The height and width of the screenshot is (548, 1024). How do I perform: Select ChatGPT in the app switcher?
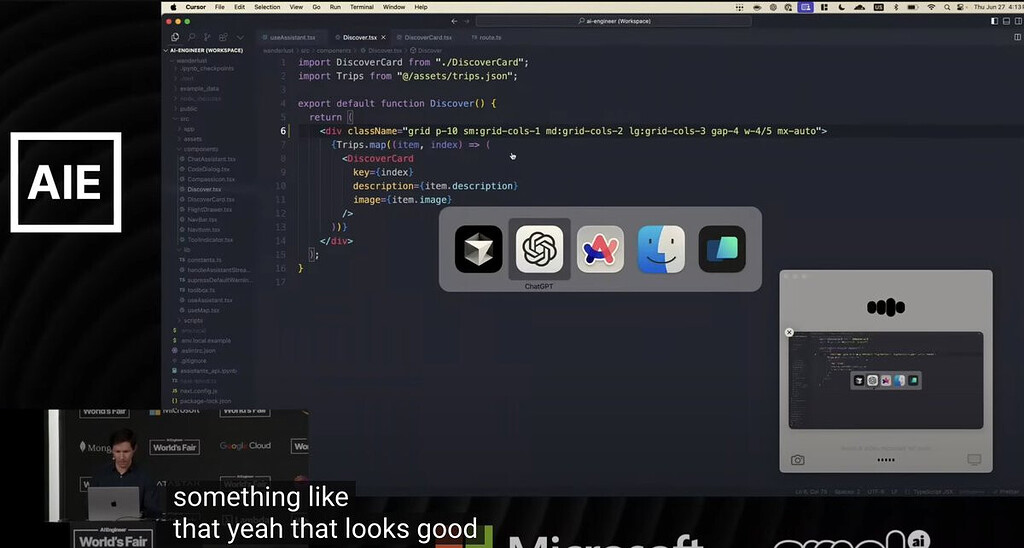tap(539, 249)
